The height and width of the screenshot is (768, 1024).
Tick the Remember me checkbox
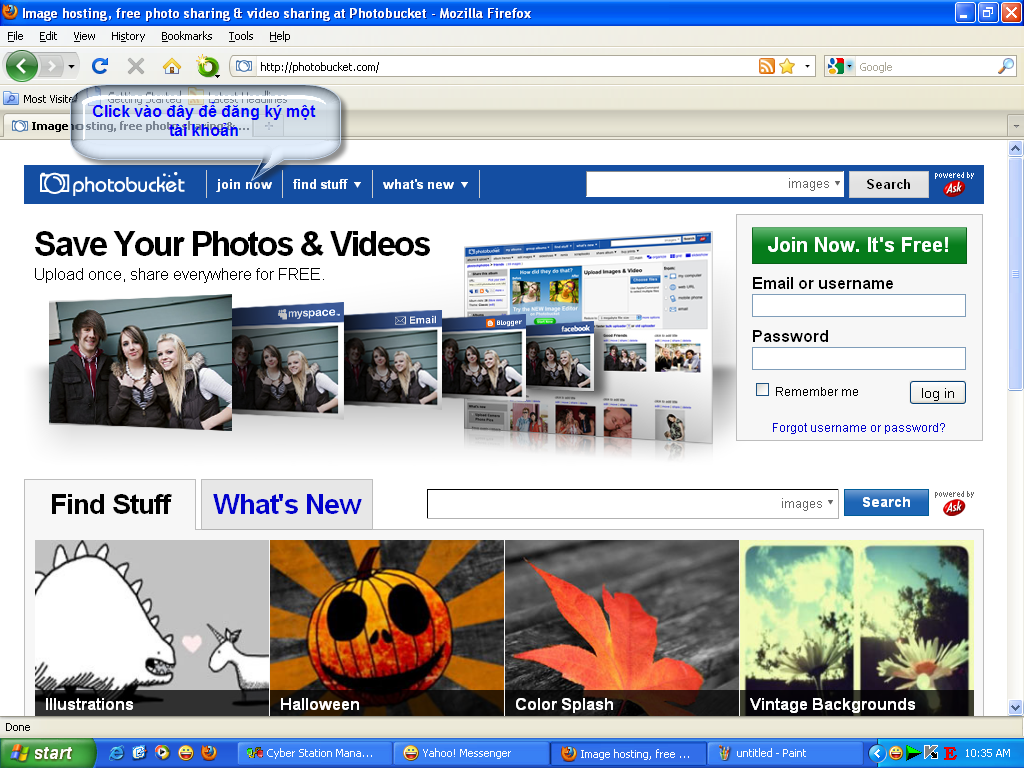[x=762, y=390]
